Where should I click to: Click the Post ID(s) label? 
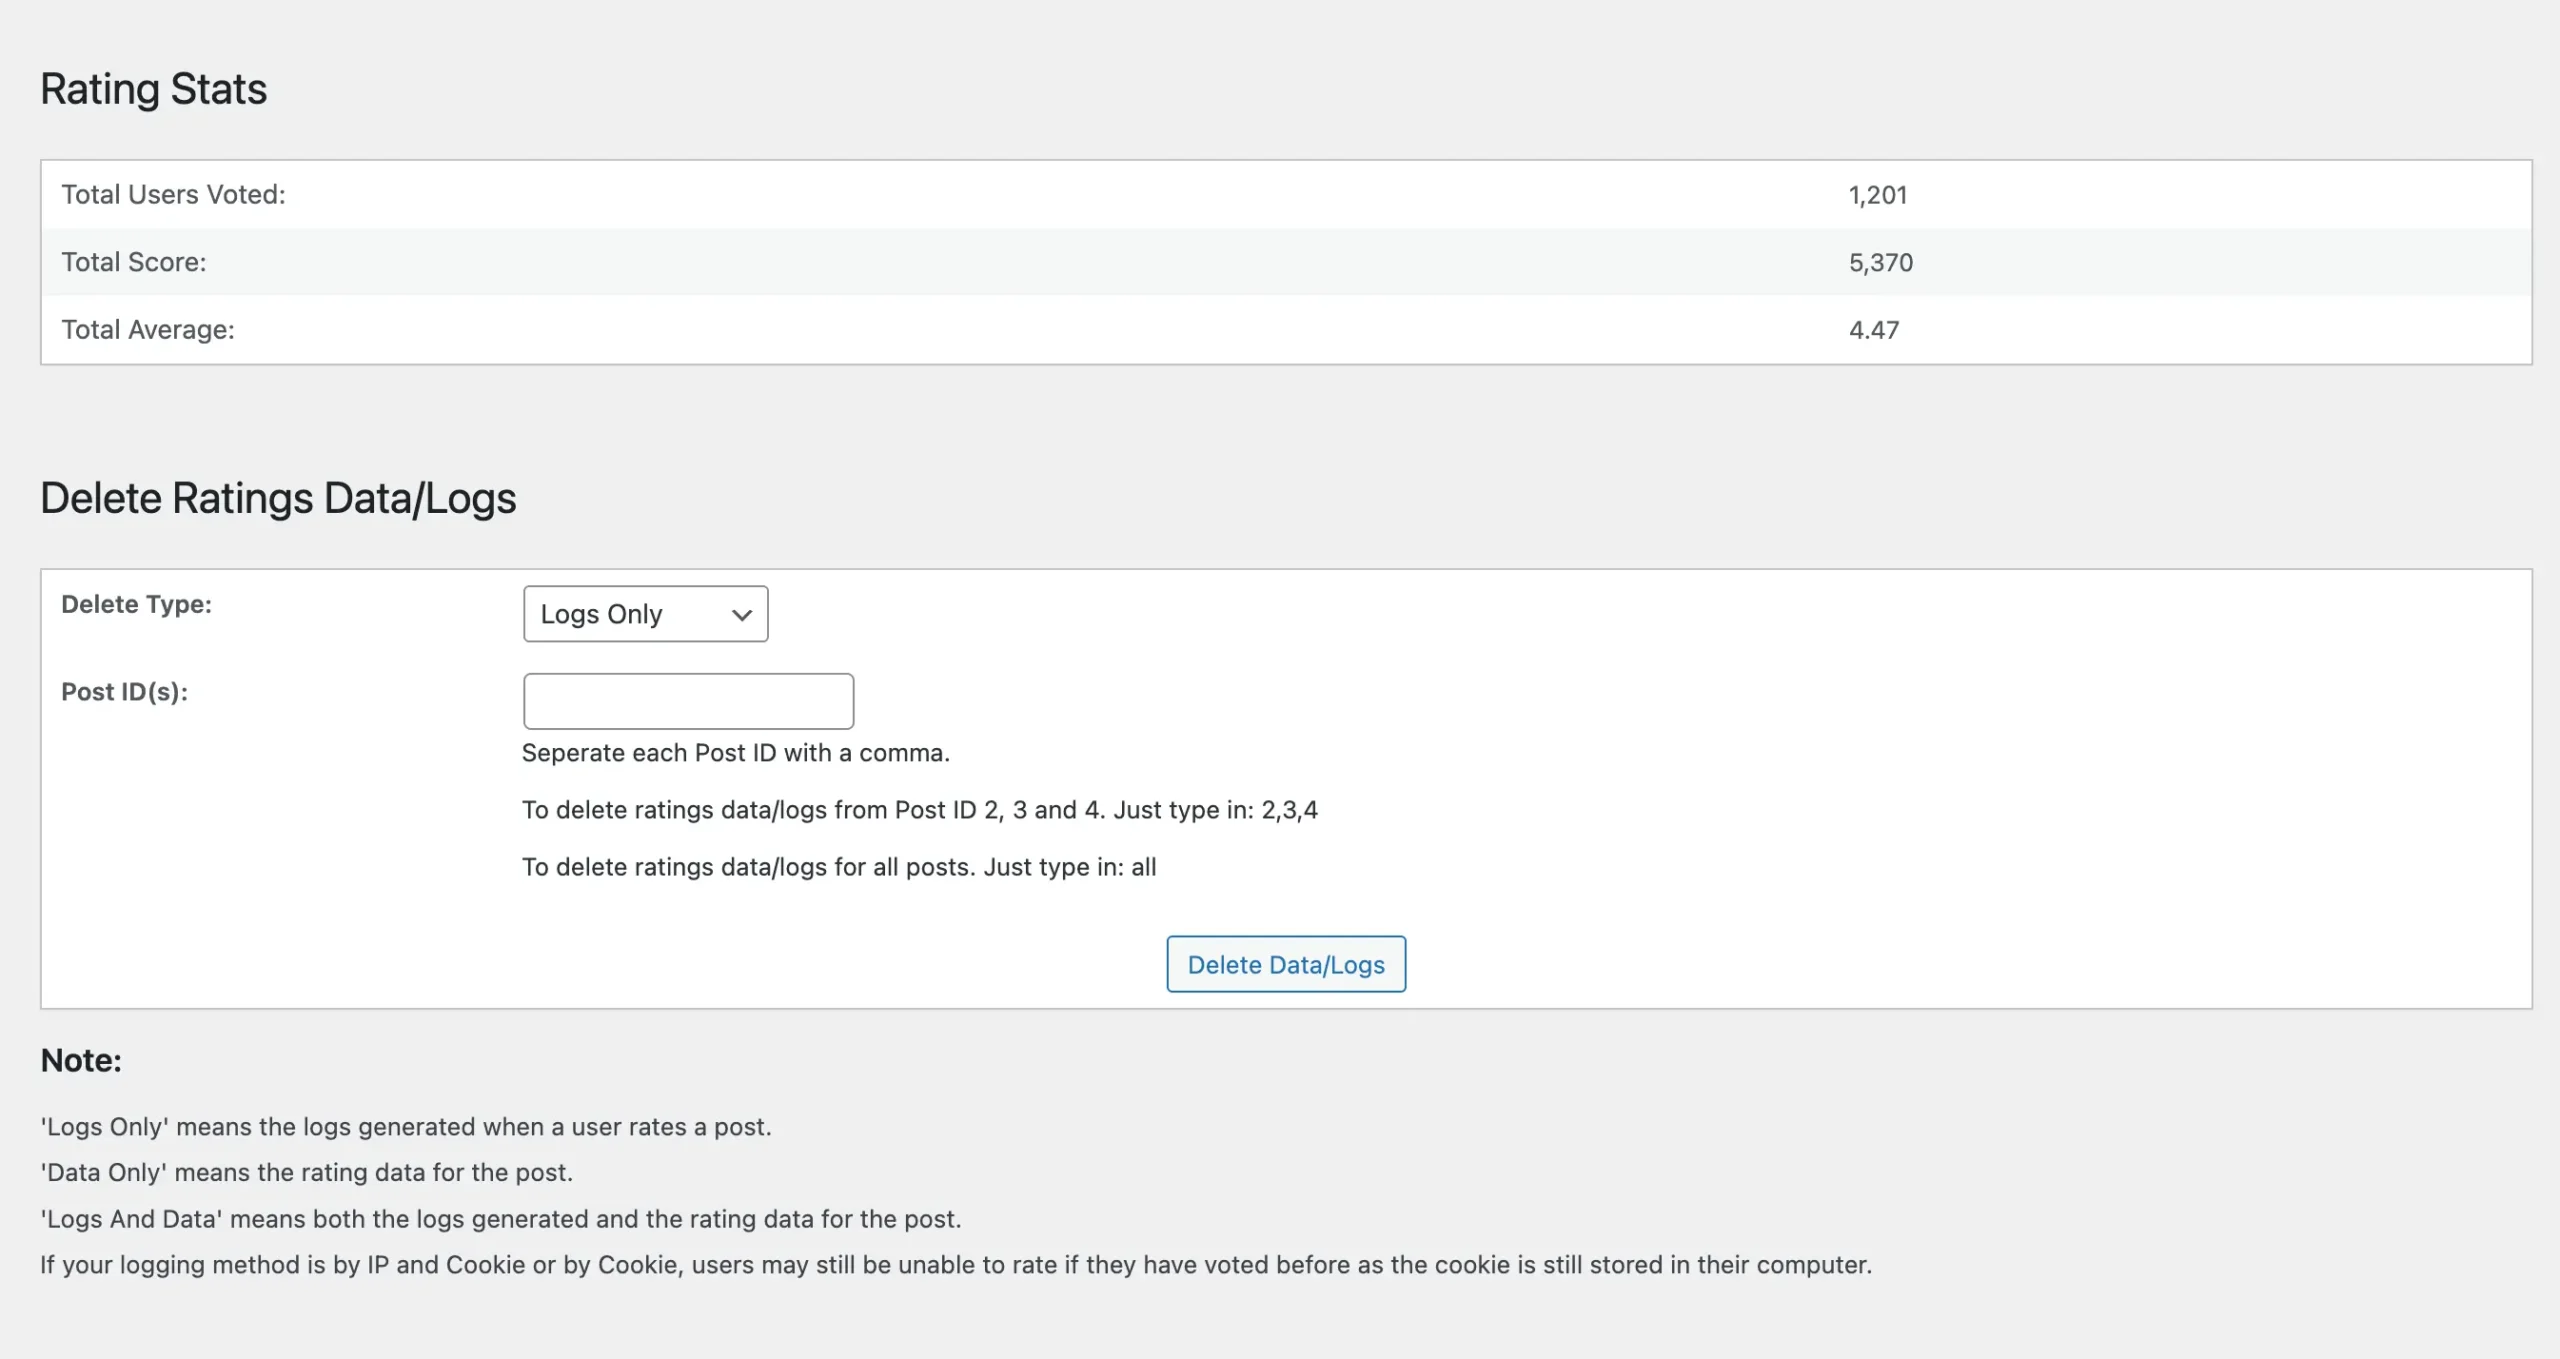pos(125,692)
